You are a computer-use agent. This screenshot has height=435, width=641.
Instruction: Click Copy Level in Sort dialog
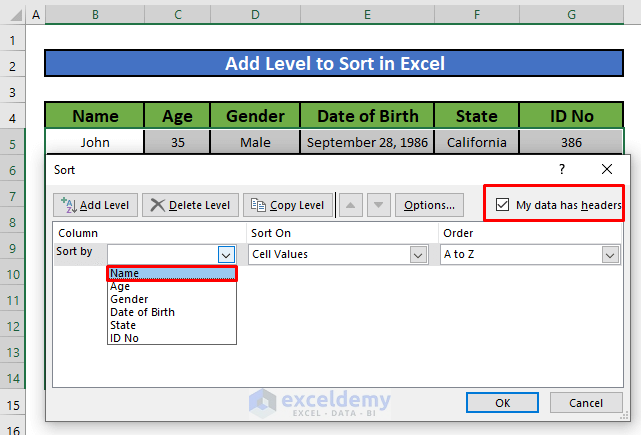(288, 205)
